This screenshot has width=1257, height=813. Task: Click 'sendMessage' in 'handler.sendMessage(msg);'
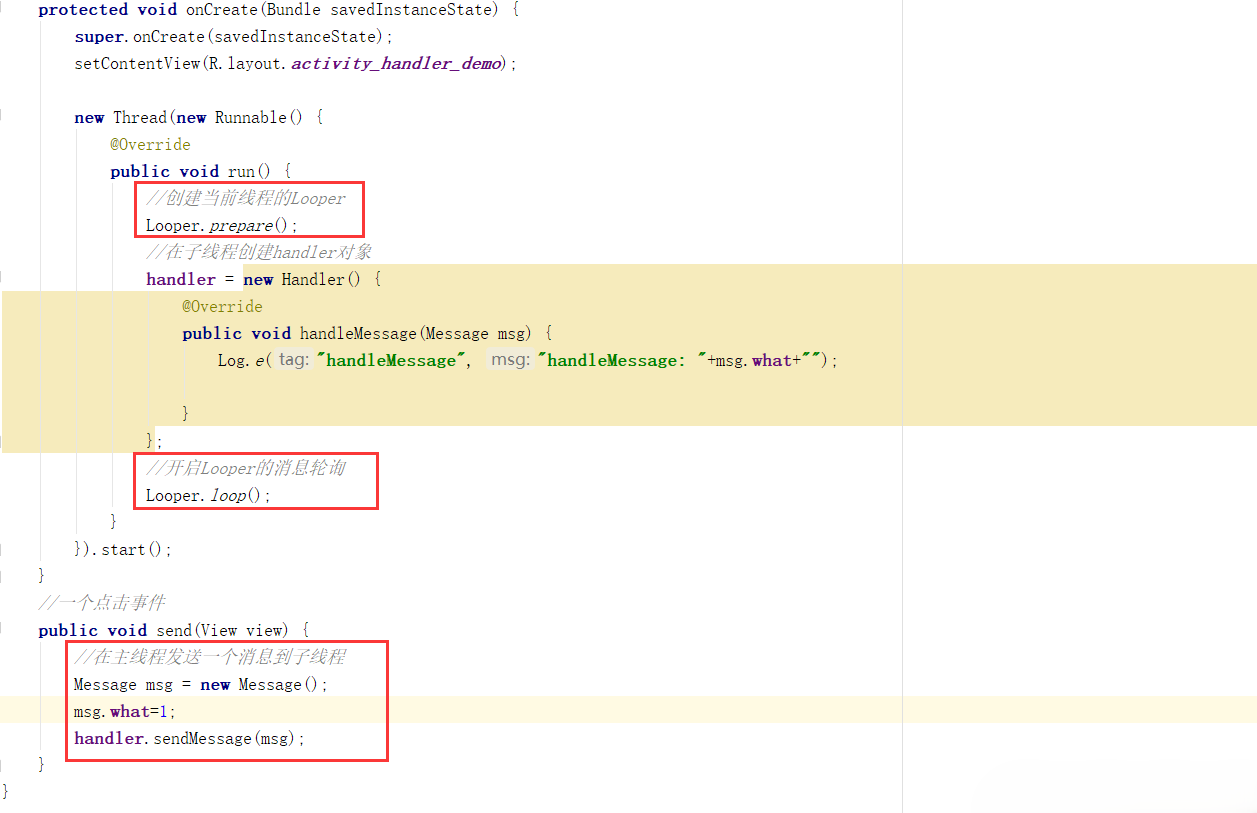click(x=202, y=738)
